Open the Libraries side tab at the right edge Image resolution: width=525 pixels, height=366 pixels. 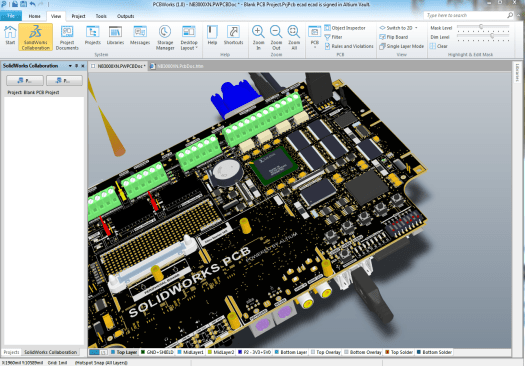pyautogui.click(x=518, y=72)
